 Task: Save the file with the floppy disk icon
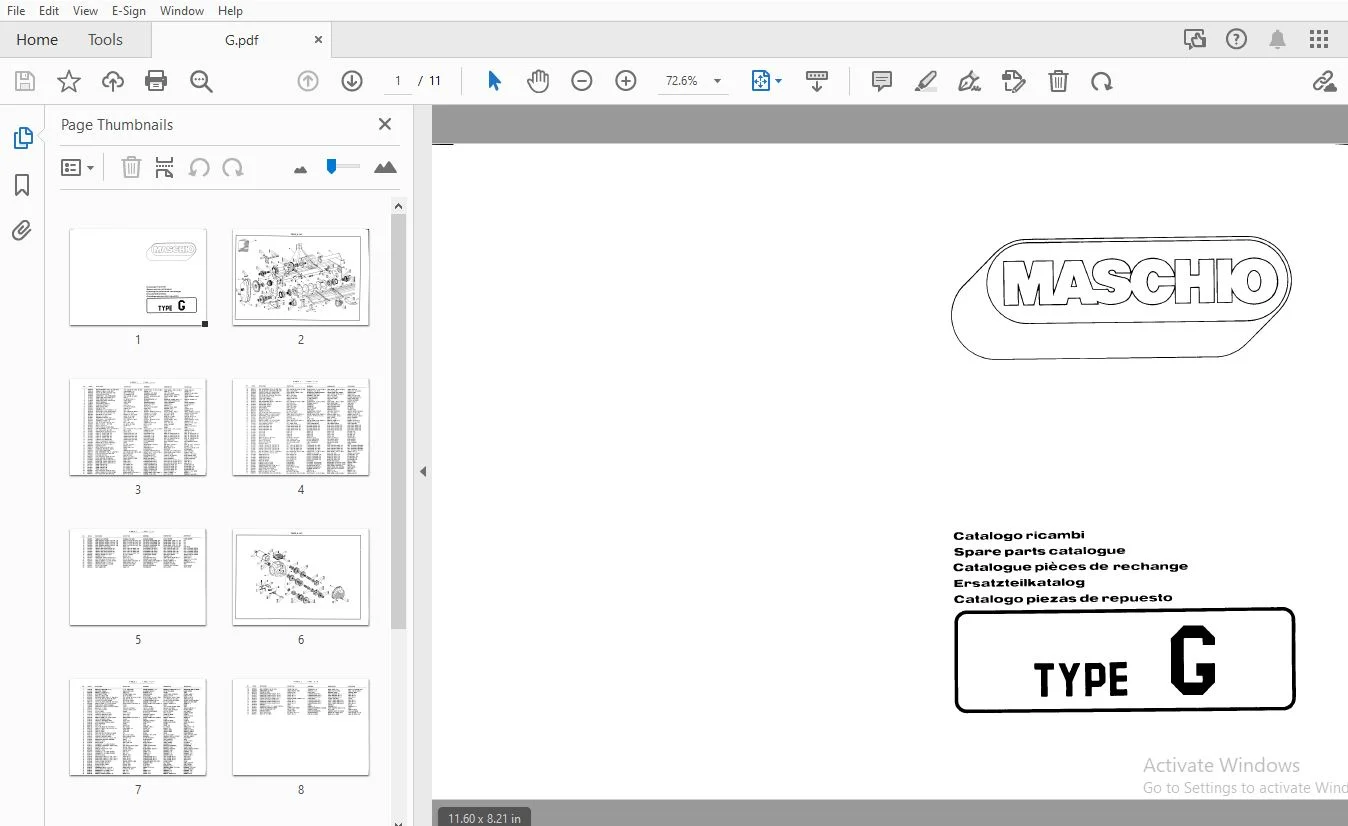coord(25,81)
